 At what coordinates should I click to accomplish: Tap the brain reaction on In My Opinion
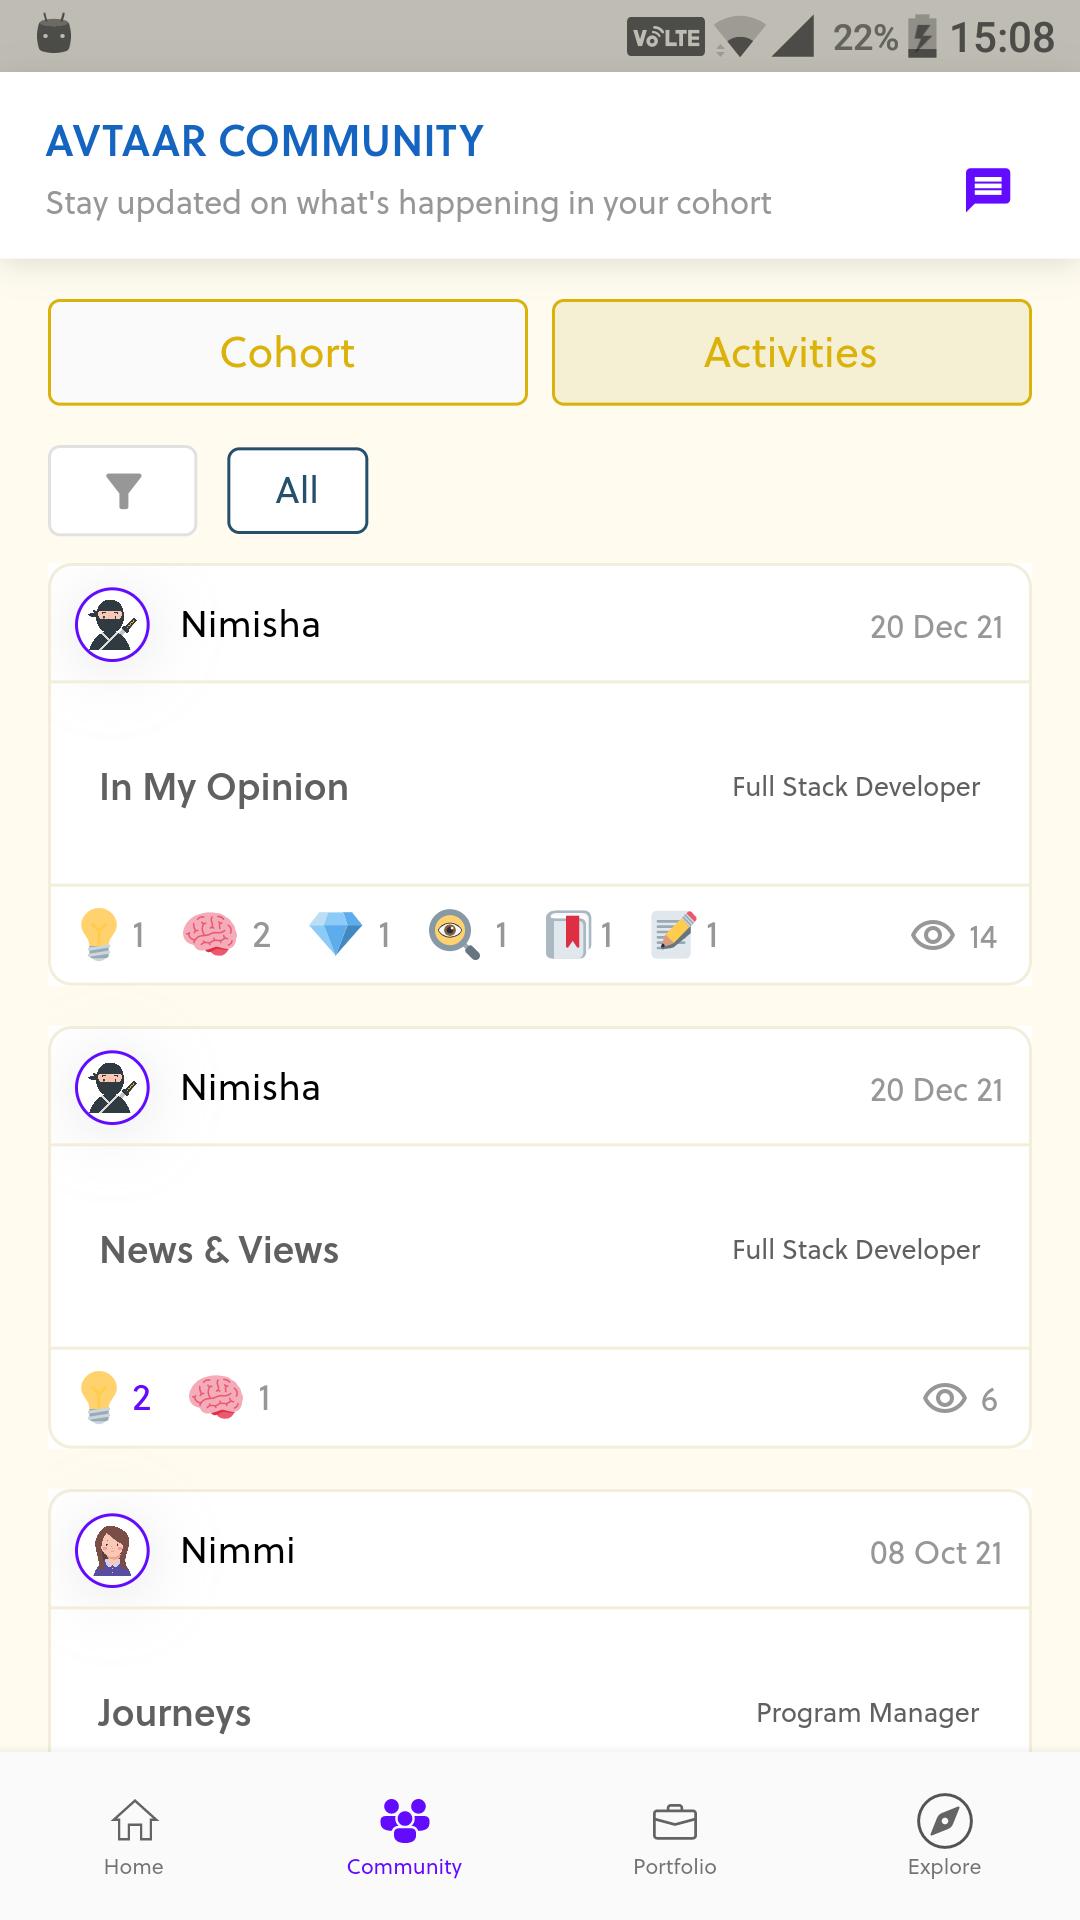(x=209, y=935)
